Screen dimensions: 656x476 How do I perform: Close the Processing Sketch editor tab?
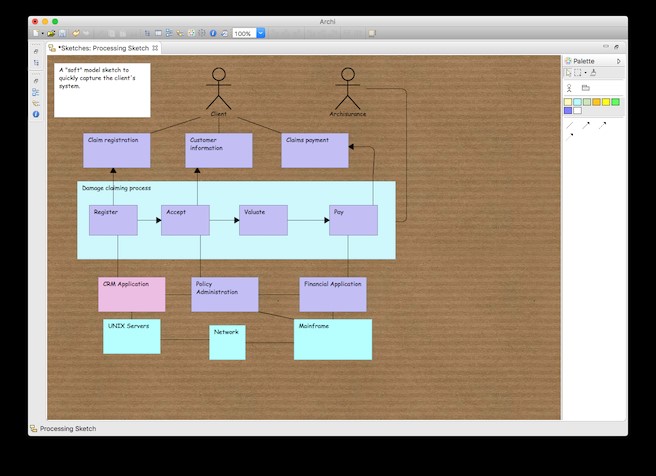click(x=155, y=47)
